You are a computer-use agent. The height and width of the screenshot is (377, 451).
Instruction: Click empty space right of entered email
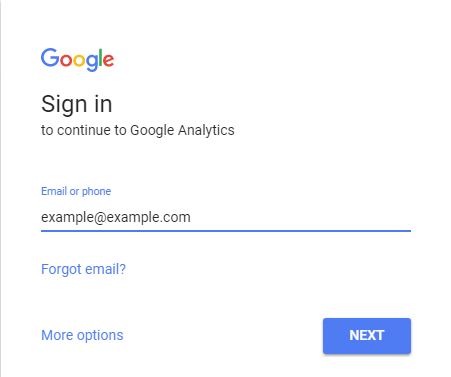(300, 218)
